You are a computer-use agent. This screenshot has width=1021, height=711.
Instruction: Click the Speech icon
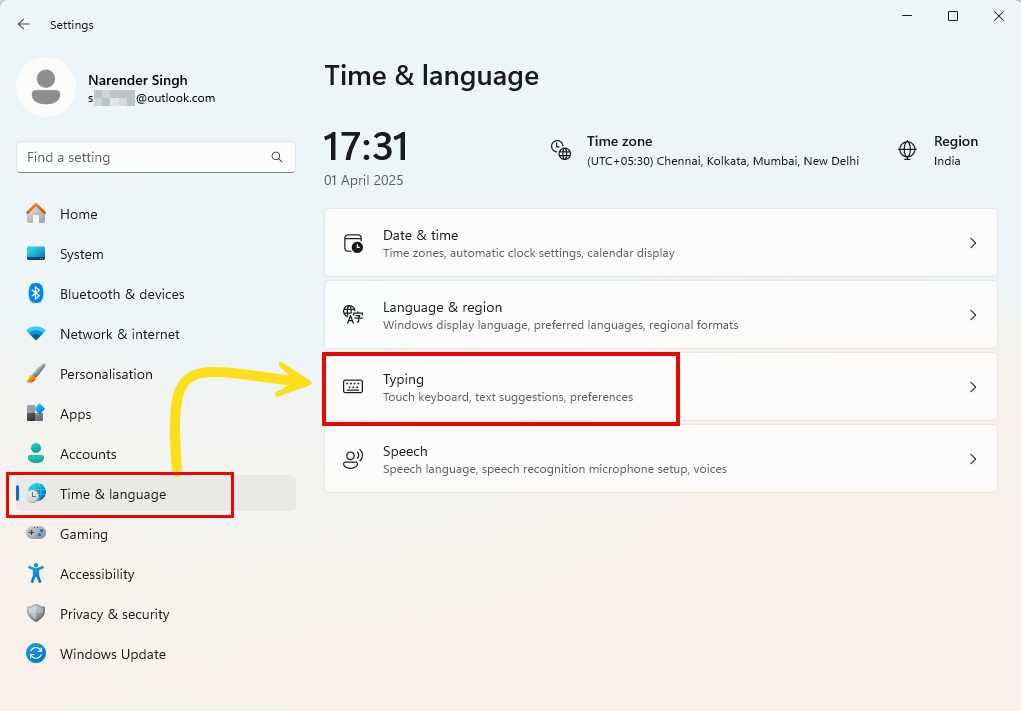[x=353, y=459]
